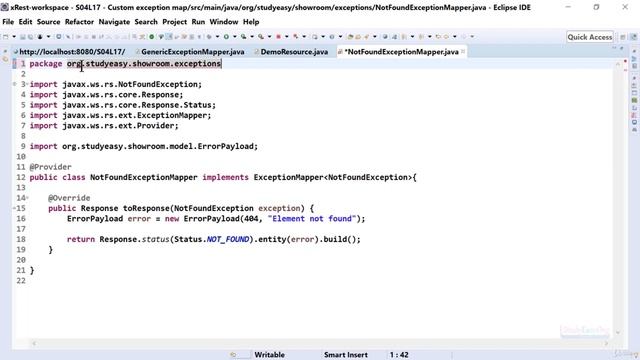Open the Navigate menu
The height and width of the screenshot is (360, 640).
tap(114, 22)
